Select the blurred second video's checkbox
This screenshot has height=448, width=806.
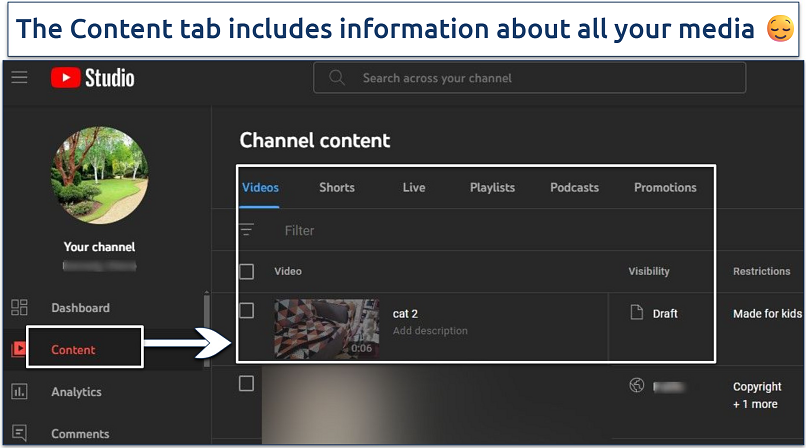[x=246, y=384]
